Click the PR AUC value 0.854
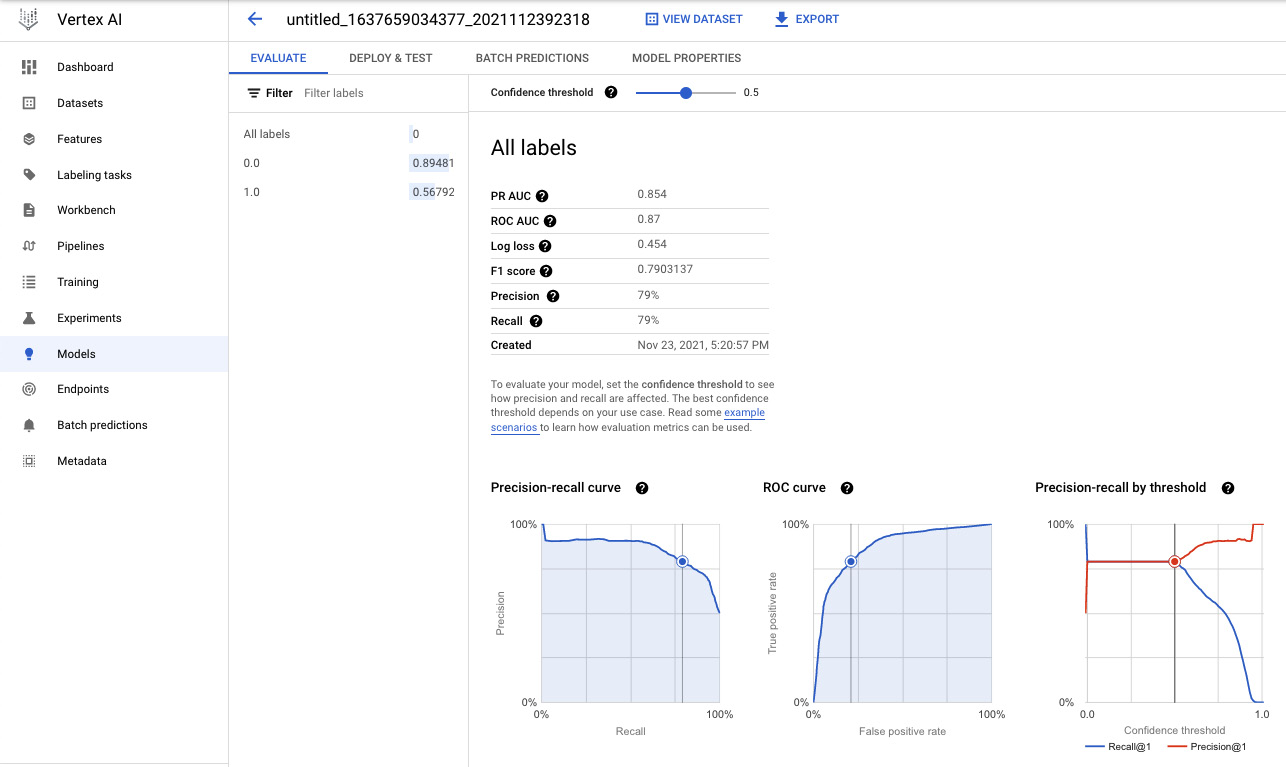 [x=652, y=194]
